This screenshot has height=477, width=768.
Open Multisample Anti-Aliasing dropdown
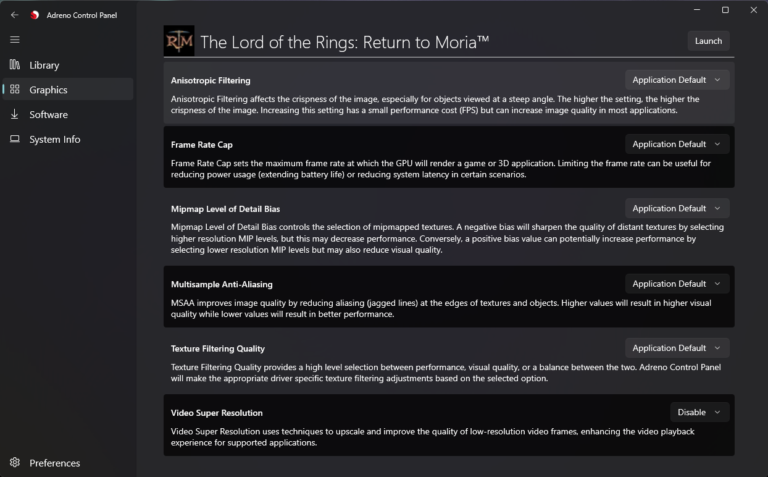pos(677,284)
